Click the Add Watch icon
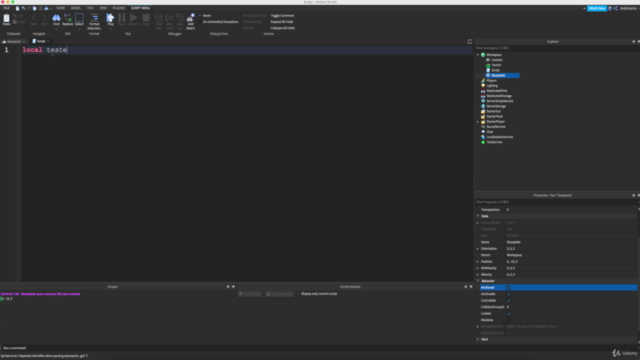Screen dimensions: 640x360 (x=191, y=18)
